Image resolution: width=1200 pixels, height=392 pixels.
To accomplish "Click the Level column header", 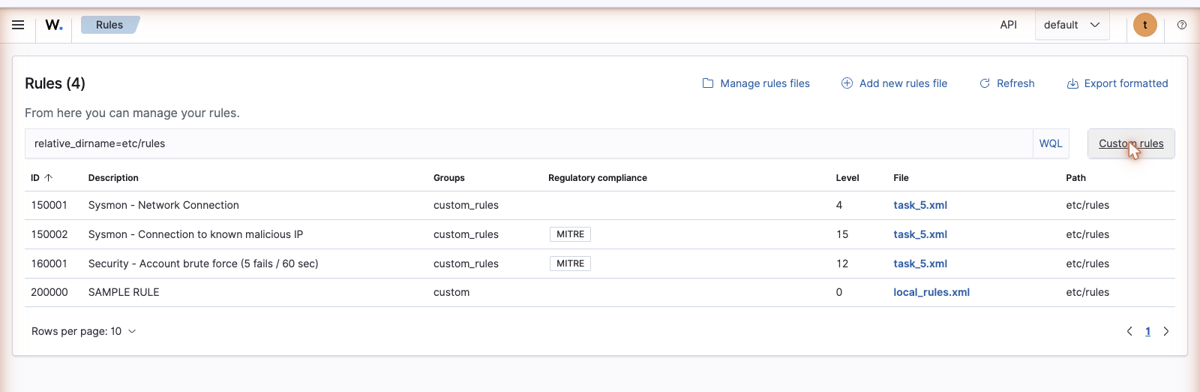I will [x=847, y=178].
